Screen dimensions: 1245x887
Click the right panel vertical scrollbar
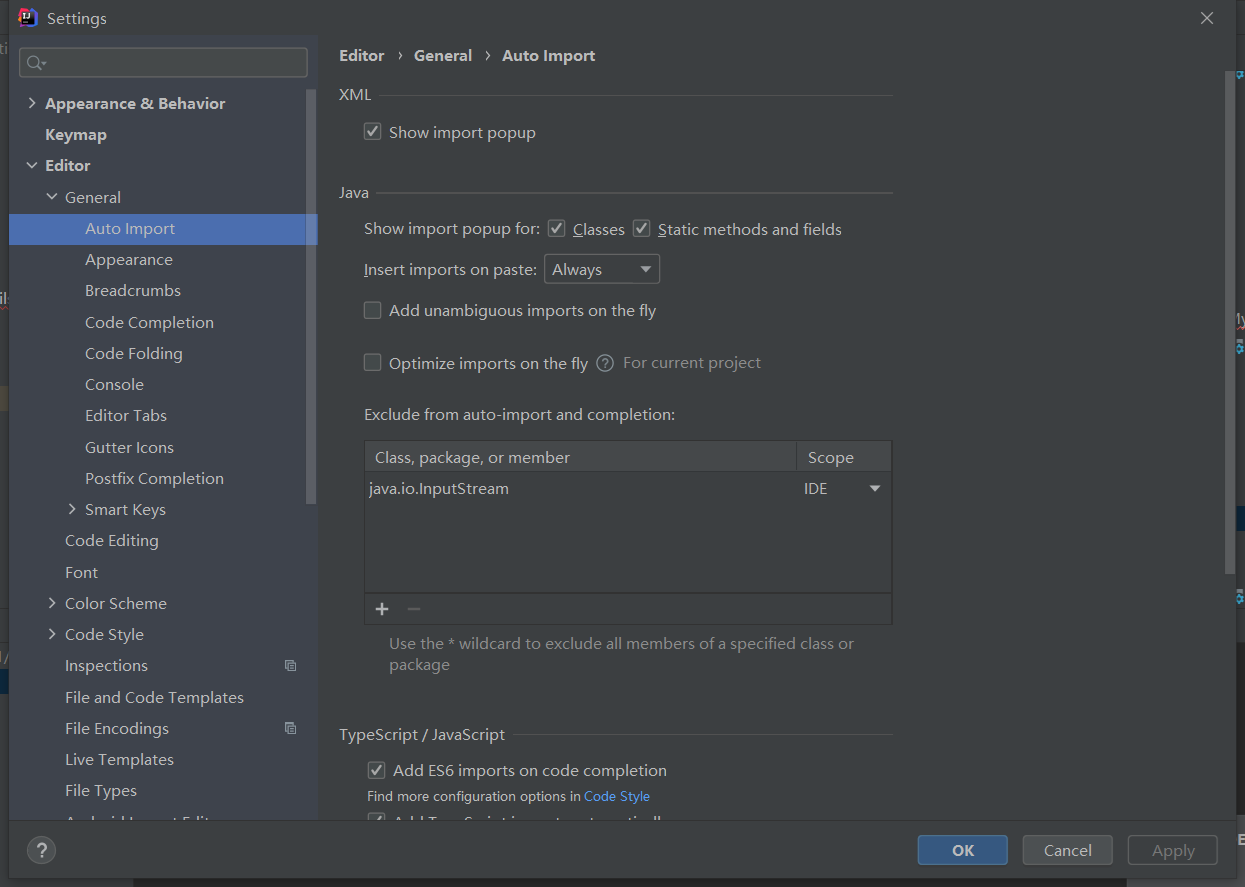tap(1230, 320)
